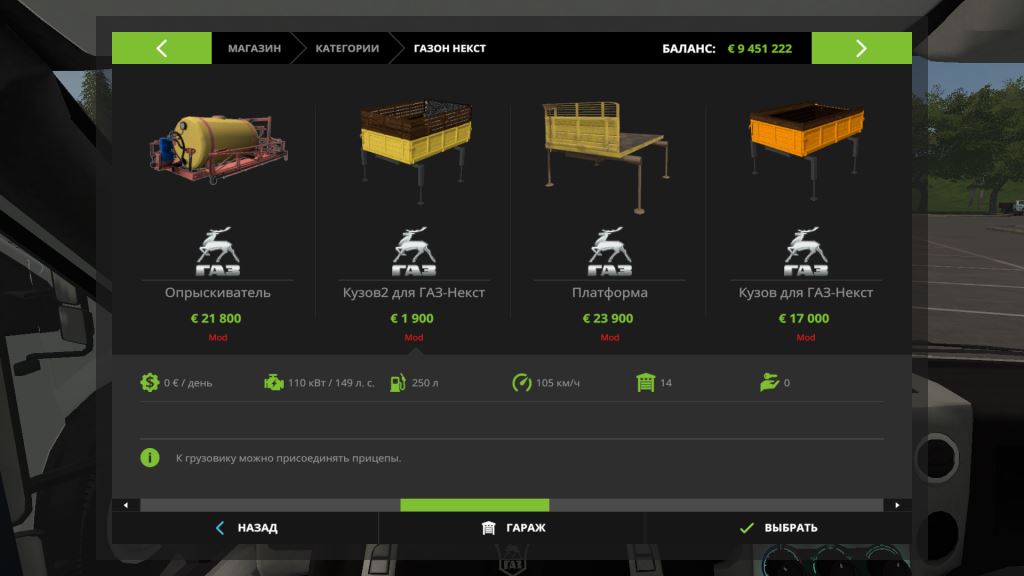
Task: Click the ГАРАЖ button
Action: pos(512,528)
